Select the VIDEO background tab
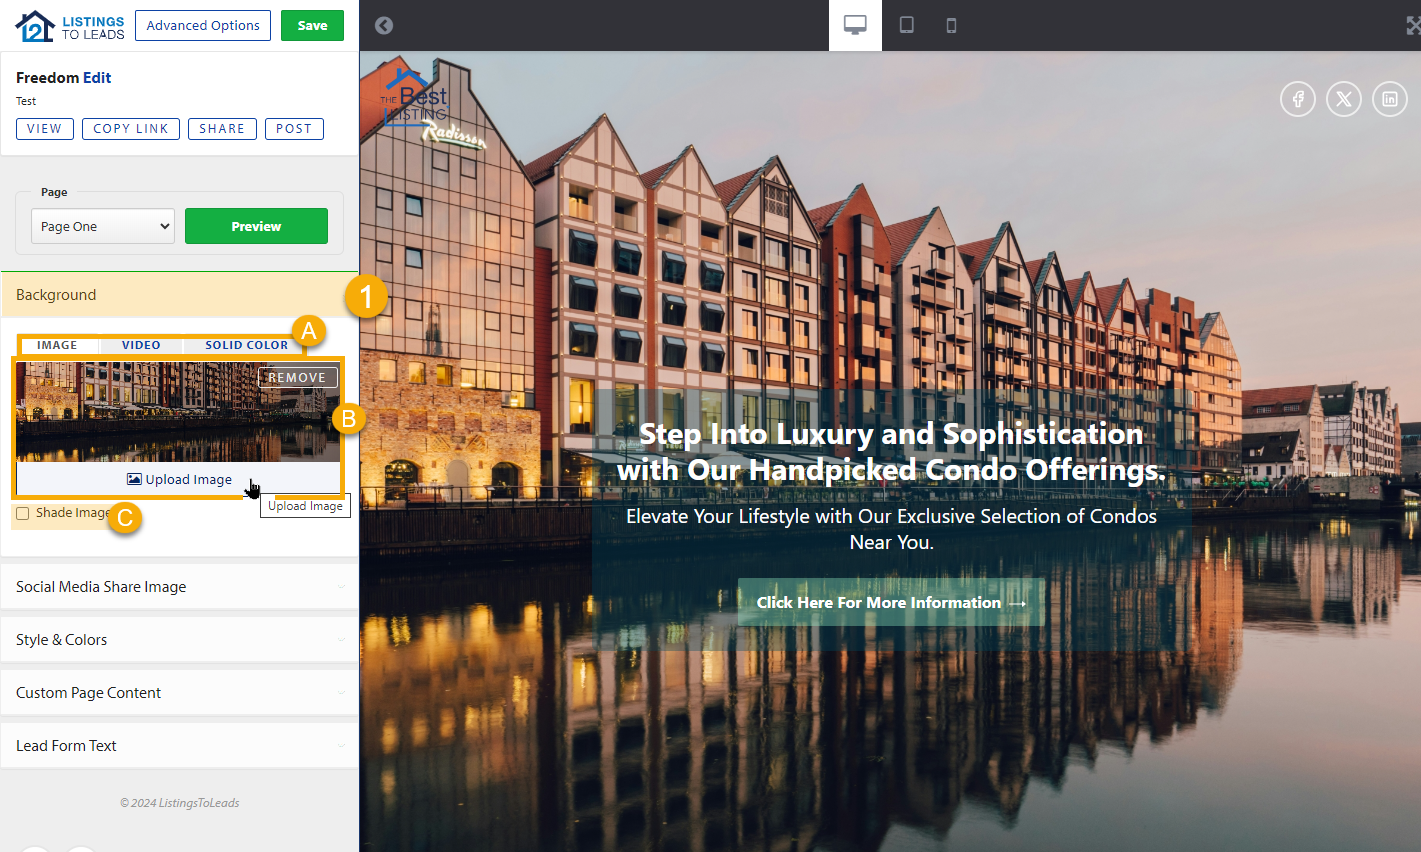The height and width of the screenshot is (852, 1421). [x=141, y=345]
